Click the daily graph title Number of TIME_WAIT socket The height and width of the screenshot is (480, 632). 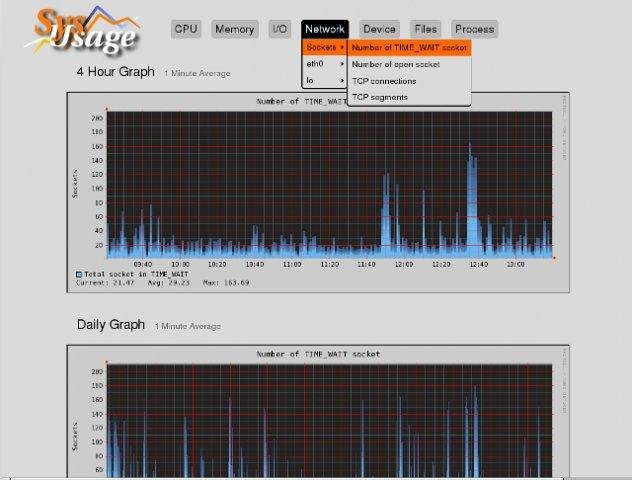318,354
